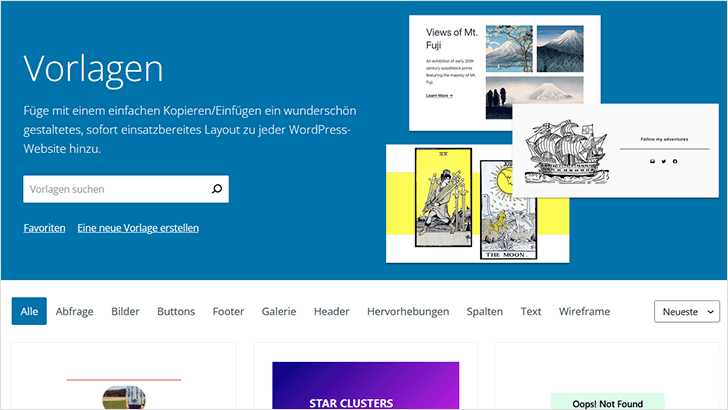Click the Vorlagen page heading
Screen dimensions: 728x410
tap(93, 69)
